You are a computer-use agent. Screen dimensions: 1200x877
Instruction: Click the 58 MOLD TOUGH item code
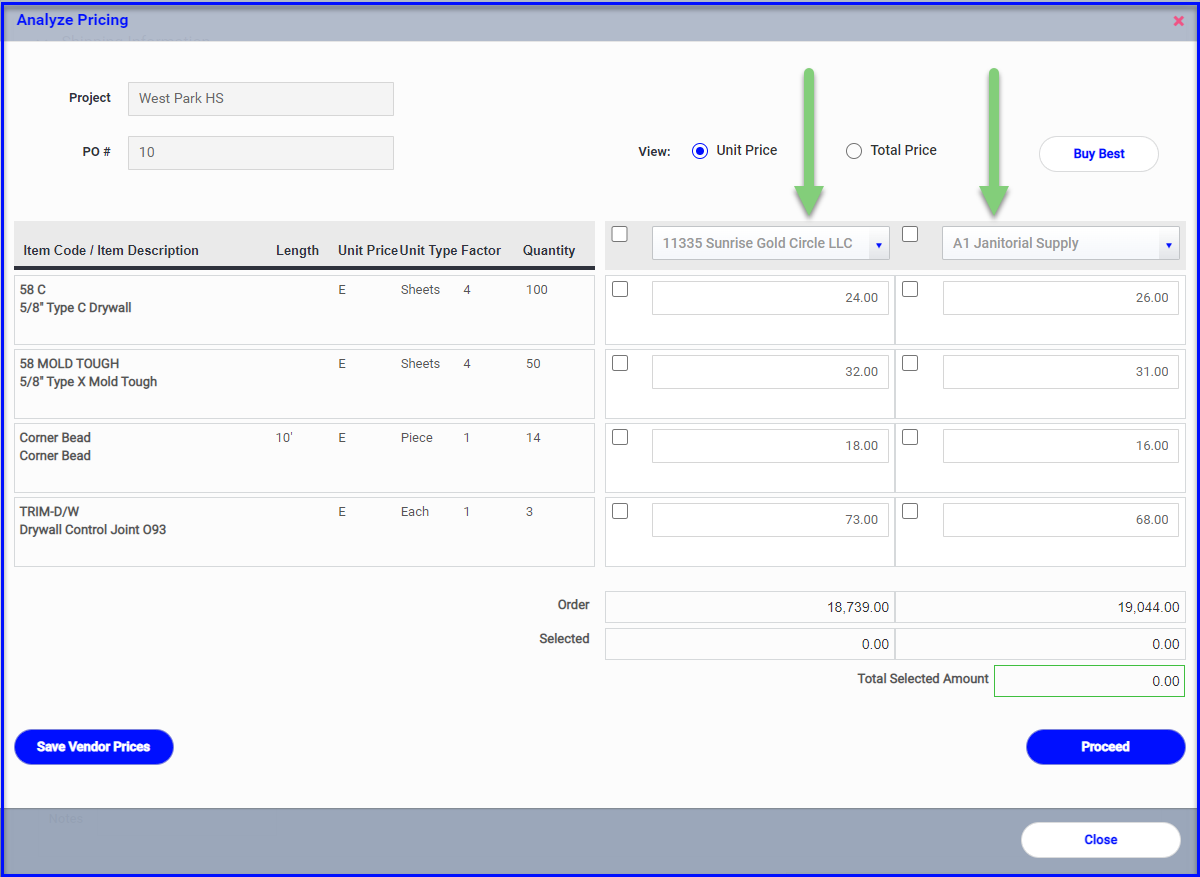69,364
